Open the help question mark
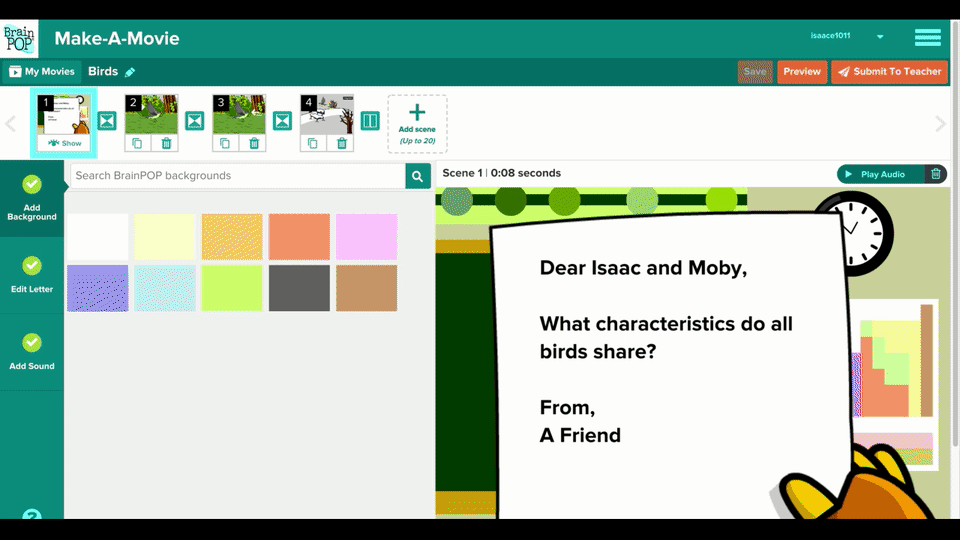The width and height of the screenshot is (960, 540). coord(32,514)
